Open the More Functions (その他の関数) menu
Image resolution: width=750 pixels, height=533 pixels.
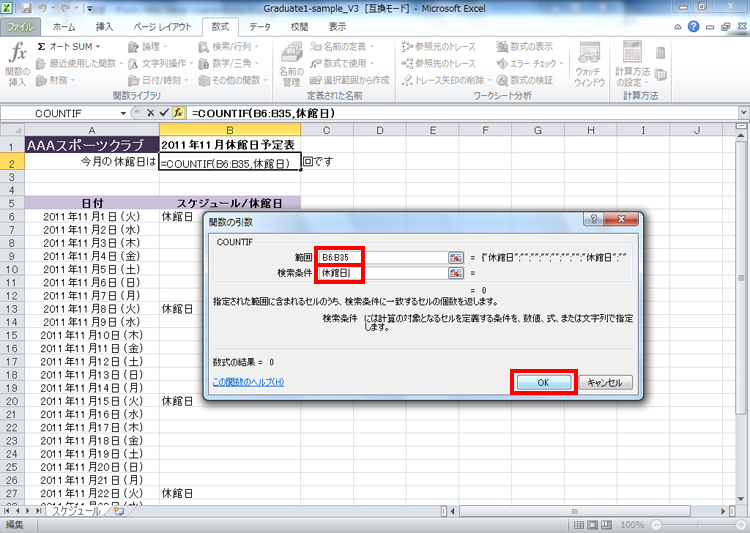233,80
